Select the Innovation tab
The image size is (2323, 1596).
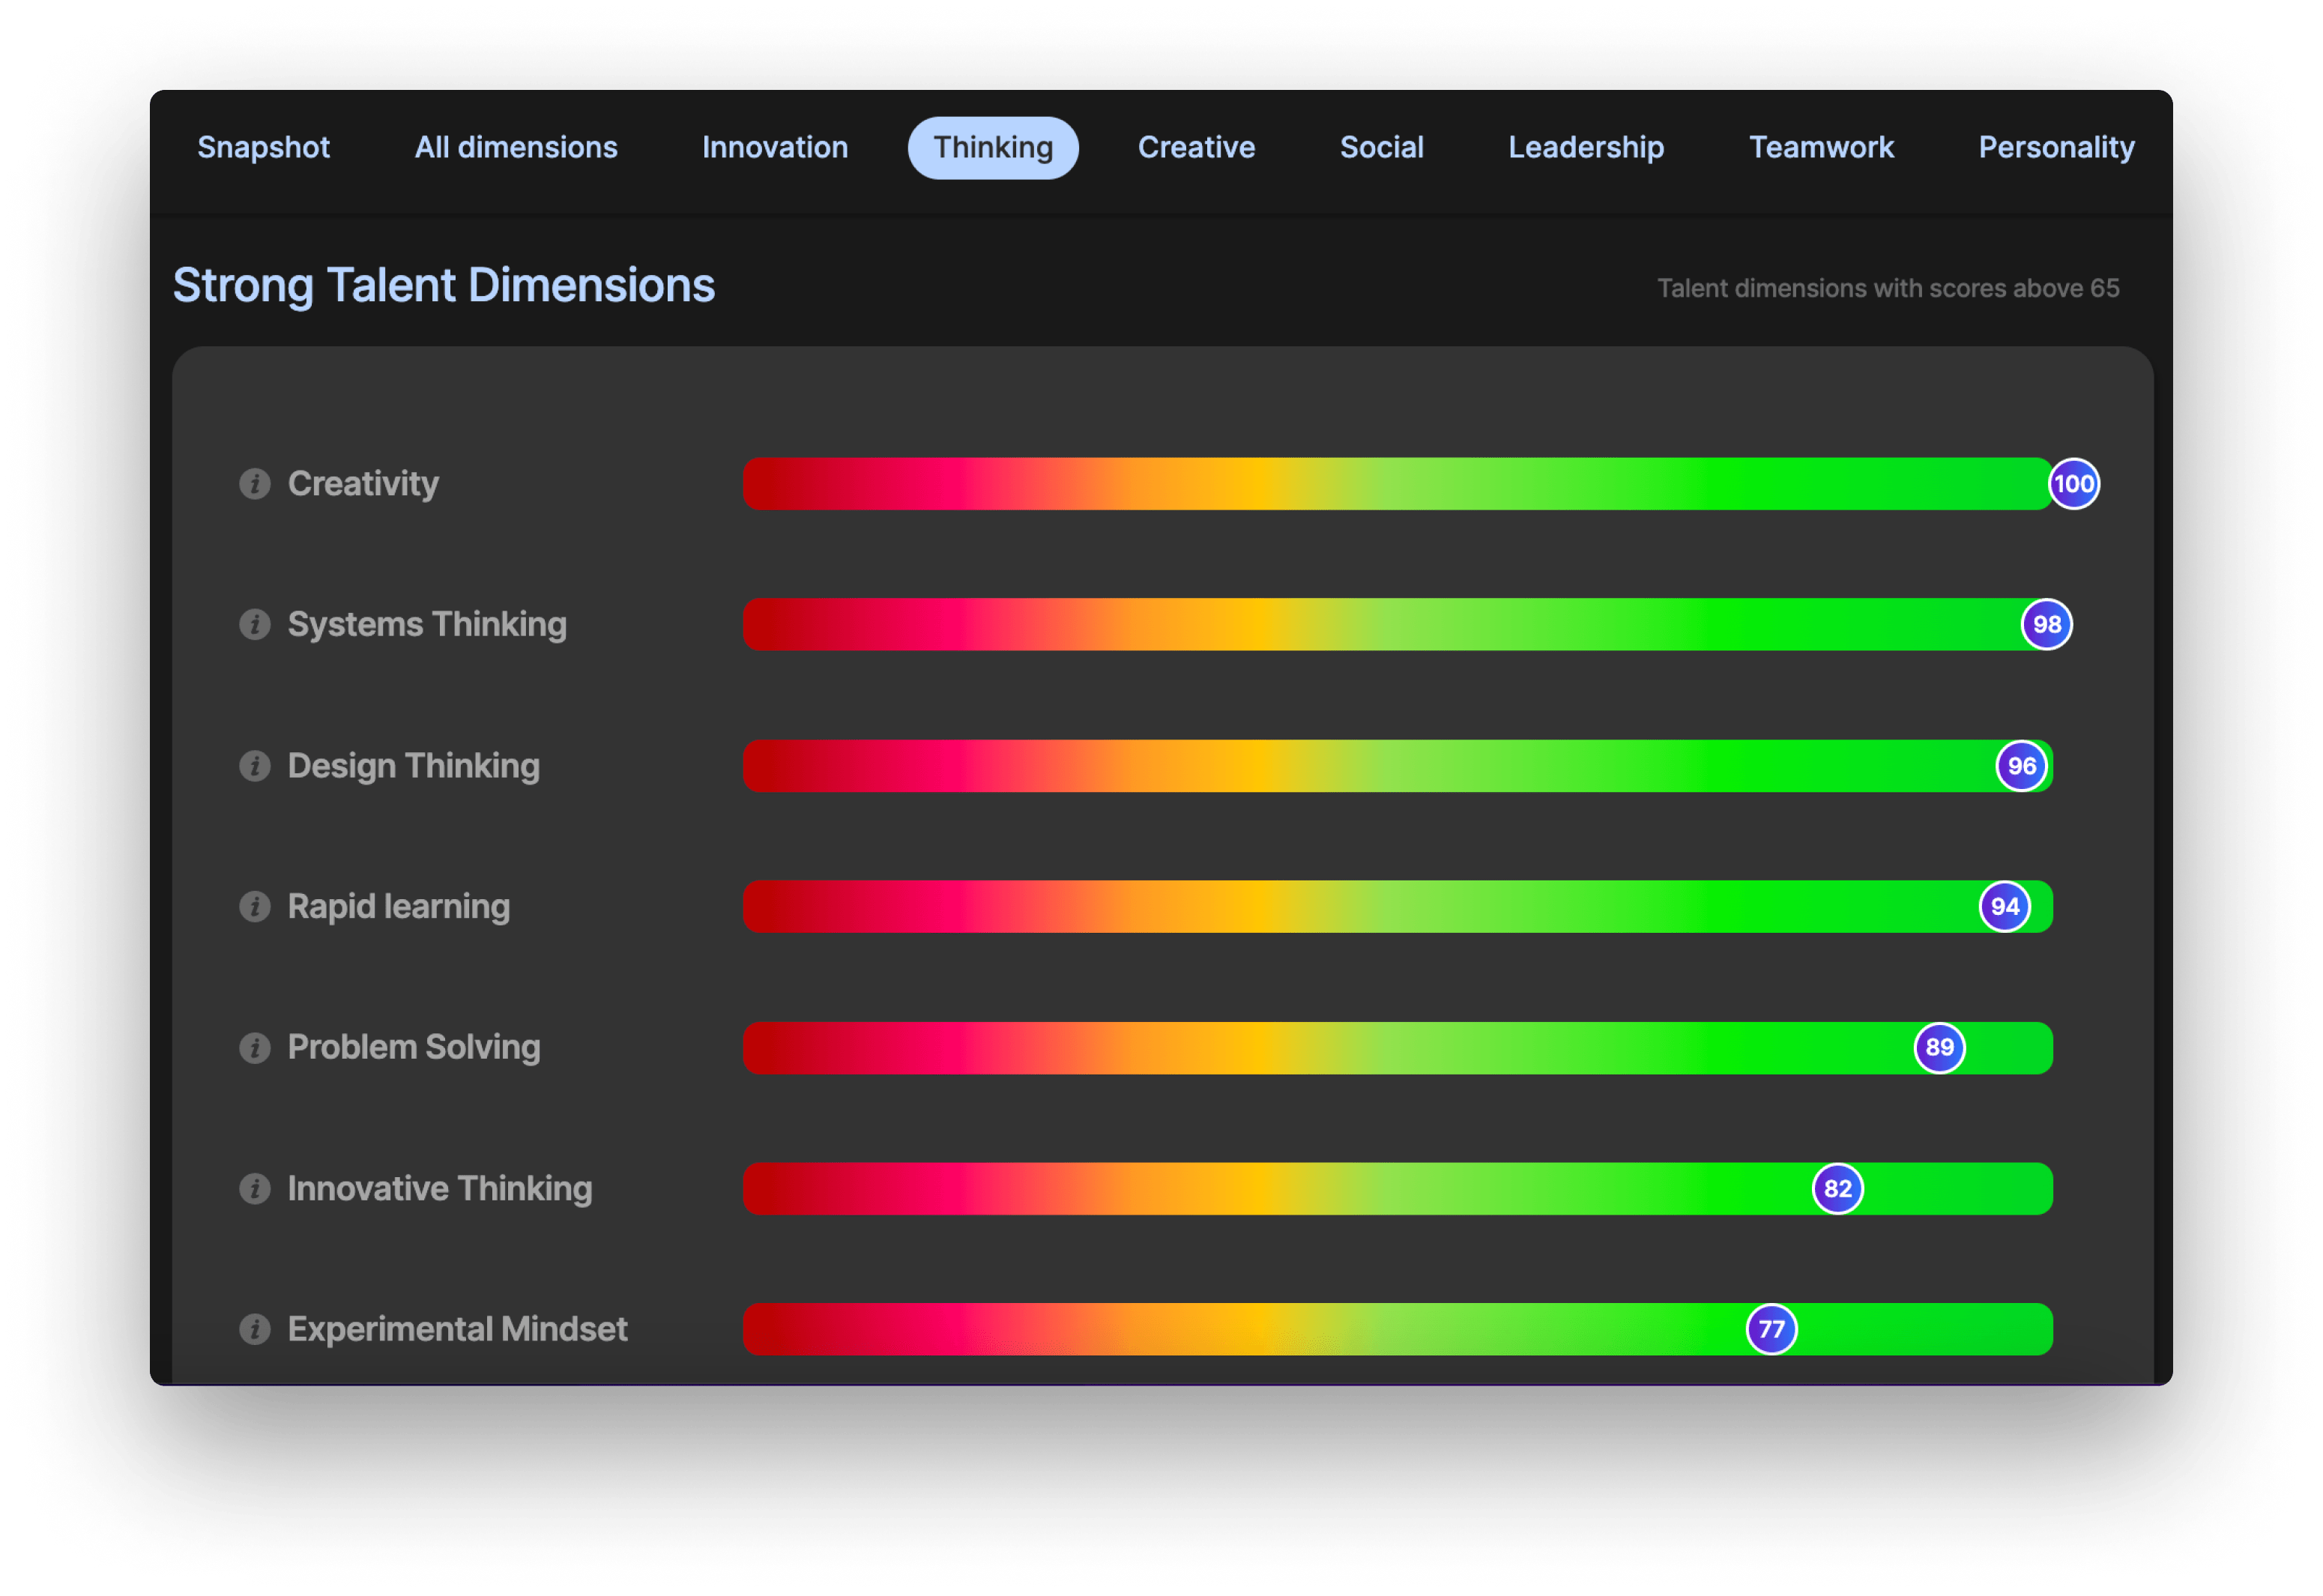click(x=775, y=148)
